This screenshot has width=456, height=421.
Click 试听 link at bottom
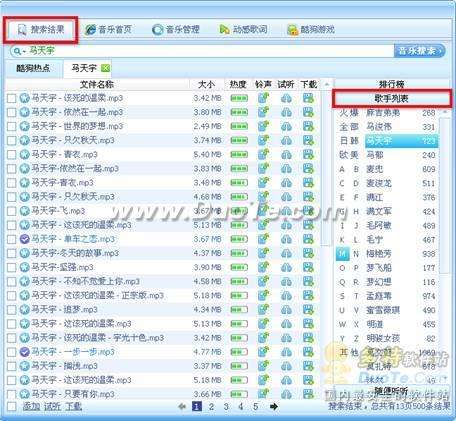tap(53, 406)
